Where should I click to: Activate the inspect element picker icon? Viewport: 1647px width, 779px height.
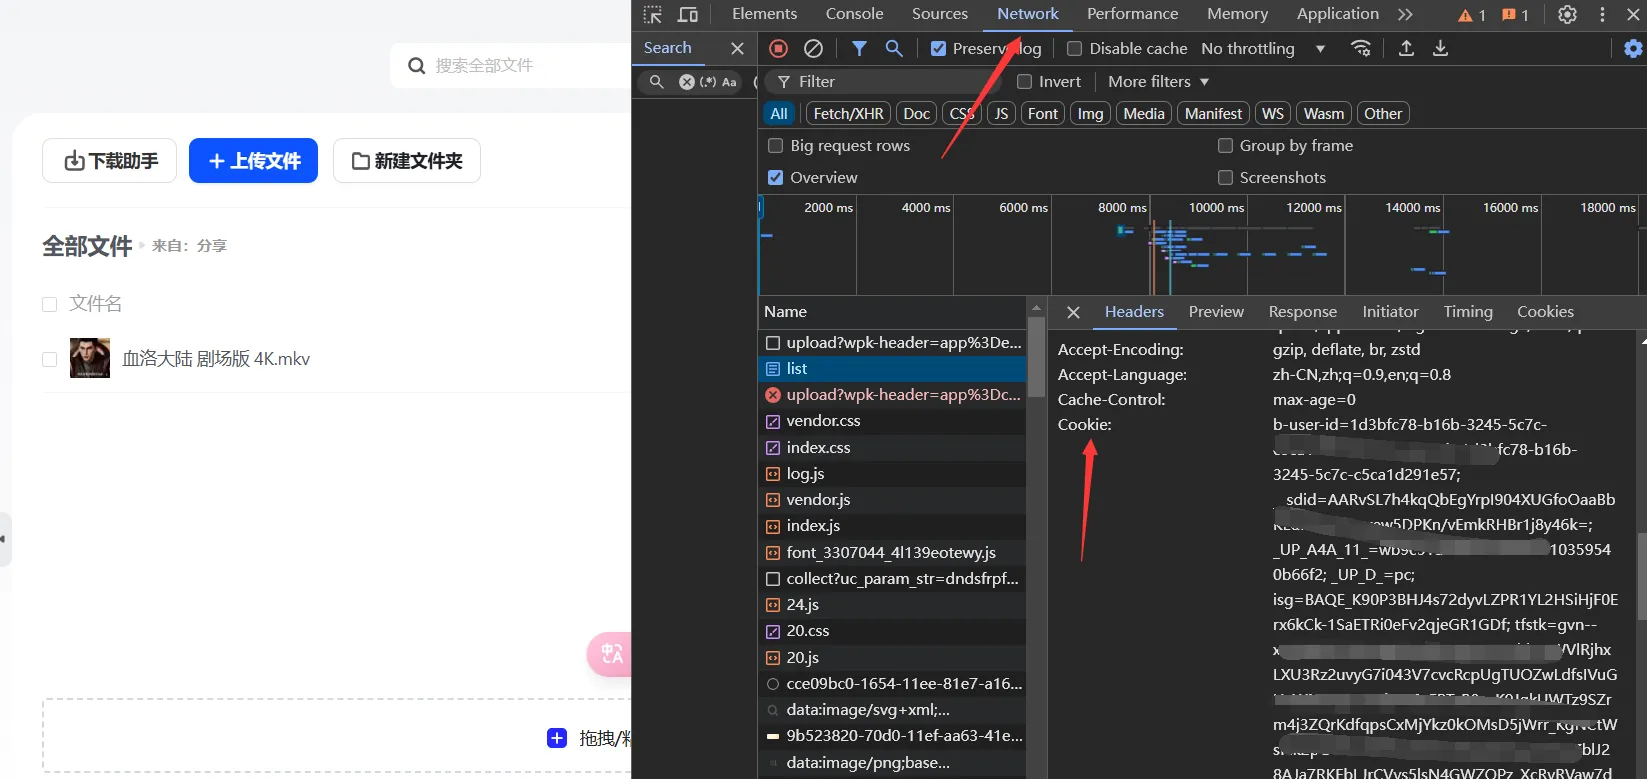click(653, 14)
